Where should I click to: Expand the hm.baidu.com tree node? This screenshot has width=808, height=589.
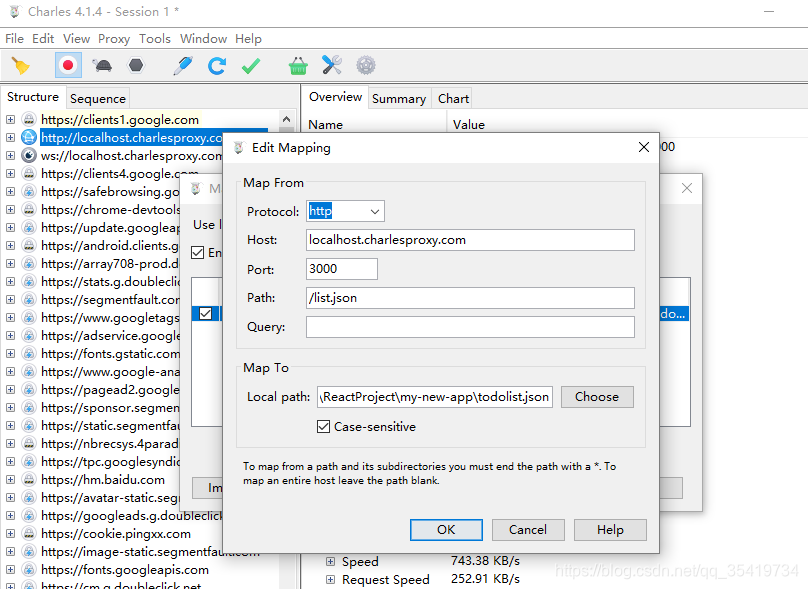tap(10, 480)
